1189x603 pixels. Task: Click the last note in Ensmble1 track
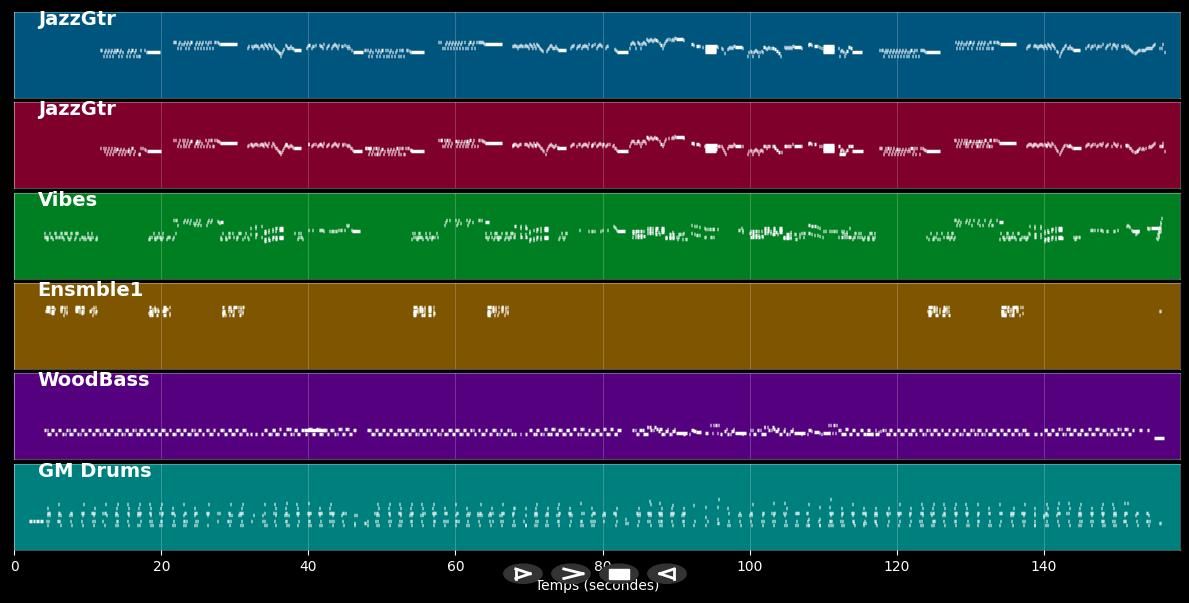click(1160, 311)
